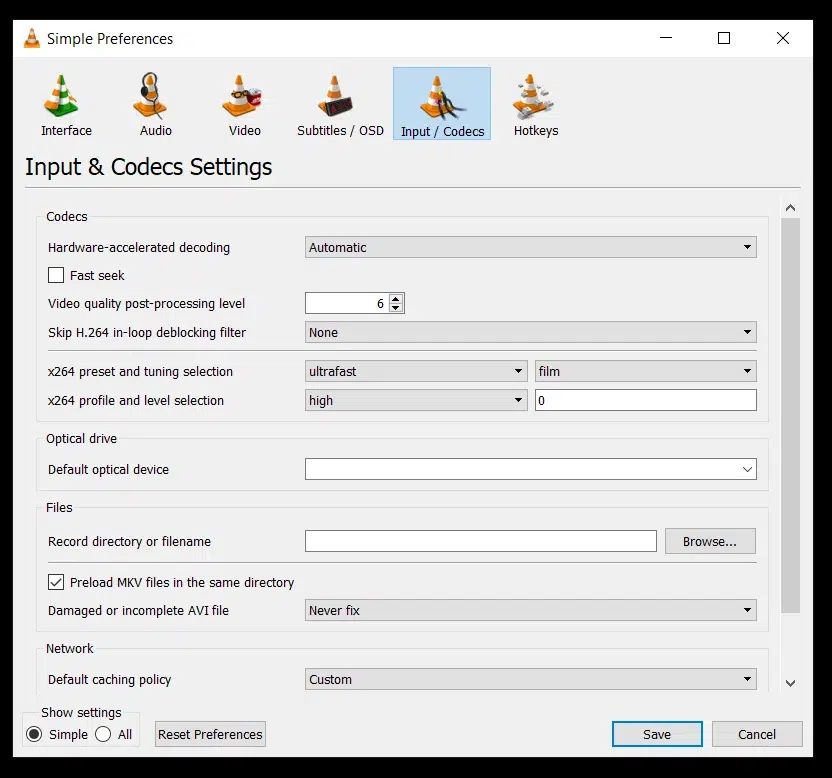832x778 pixels.
Task: Enable the Fast seek checkbox
Action: point(56,275)
